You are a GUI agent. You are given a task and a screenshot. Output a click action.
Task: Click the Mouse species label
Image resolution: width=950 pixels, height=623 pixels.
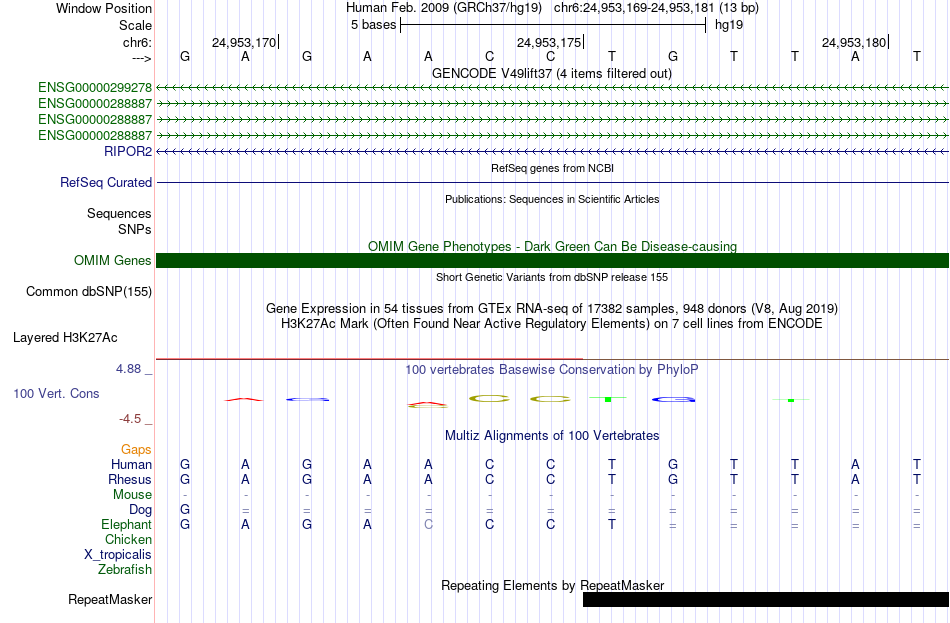point(132,495)
